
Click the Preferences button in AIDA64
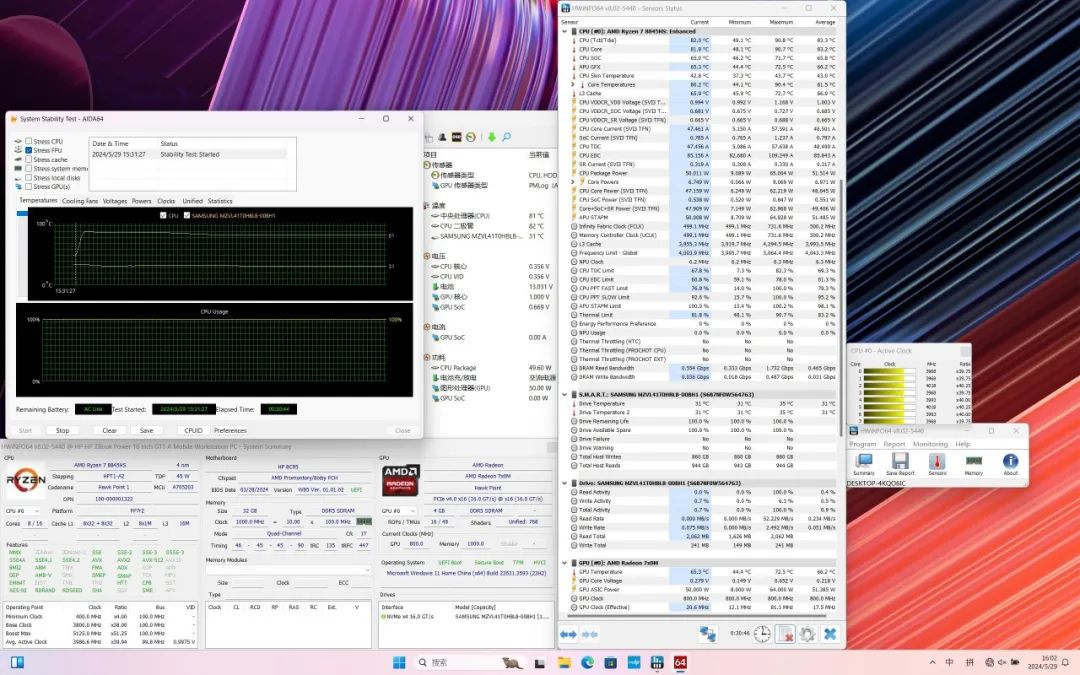[x=230, y=430]
